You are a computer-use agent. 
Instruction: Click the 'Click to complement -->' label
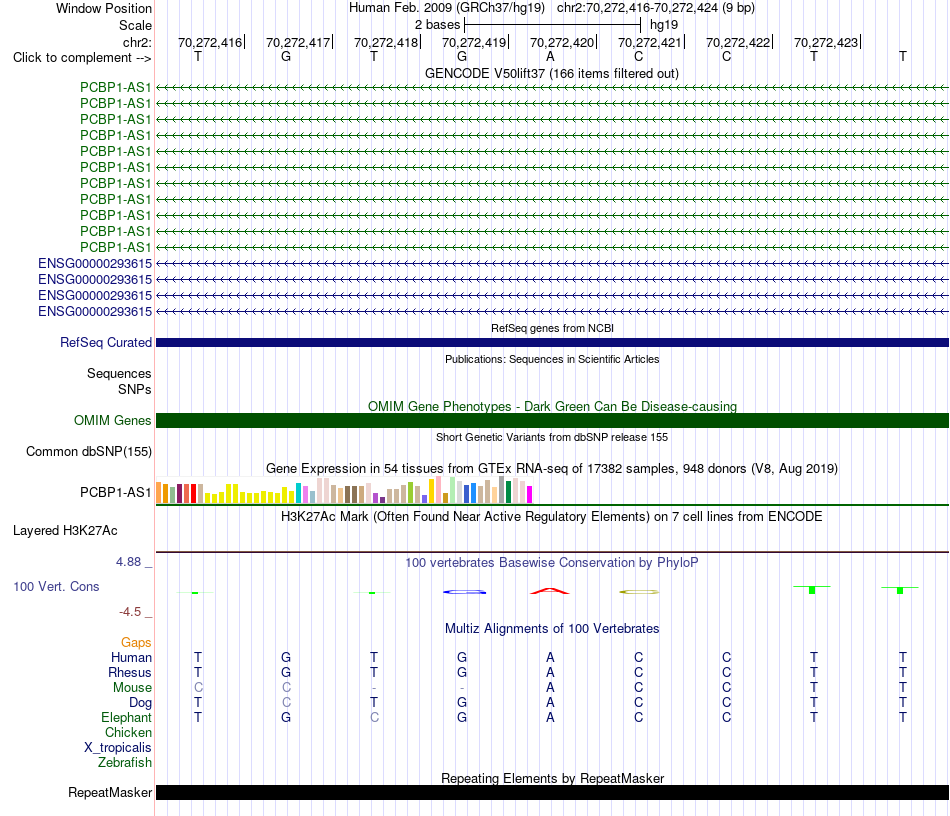point(82,58)
